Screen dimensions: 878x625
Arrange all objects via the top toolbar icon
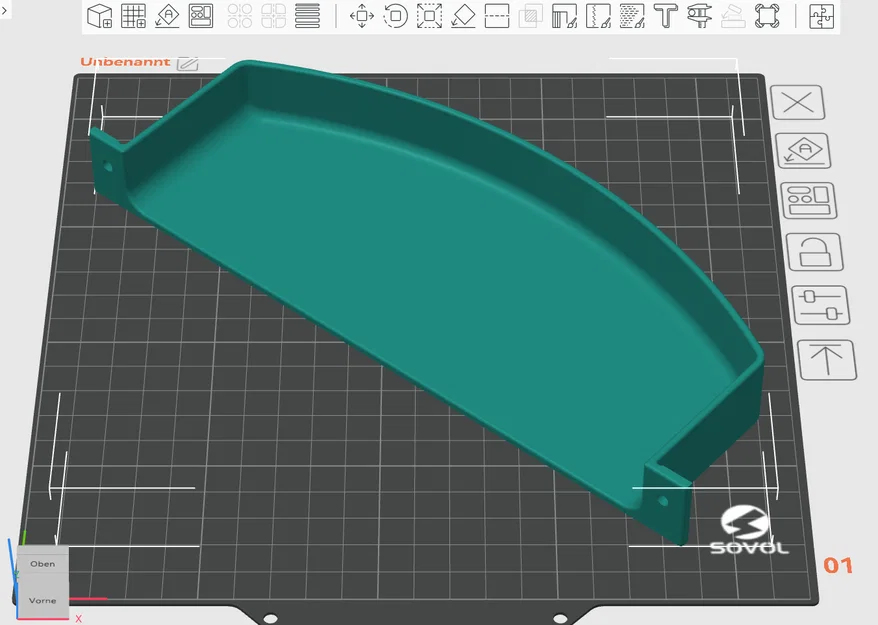(x=201, y=16)
